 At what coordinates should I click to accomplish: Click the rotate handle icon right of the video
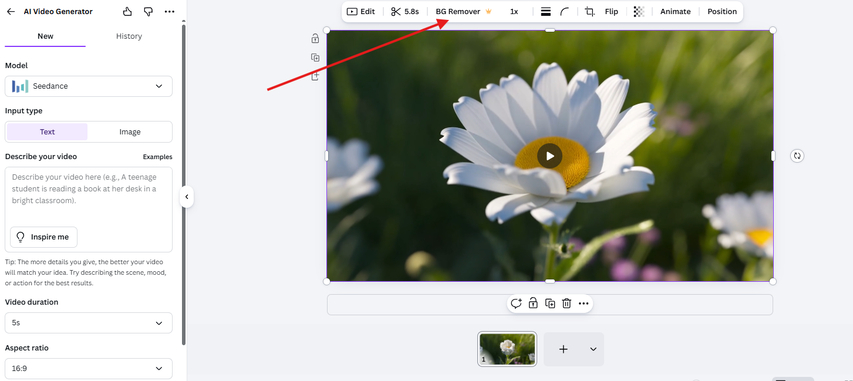[x=797, y=156]
